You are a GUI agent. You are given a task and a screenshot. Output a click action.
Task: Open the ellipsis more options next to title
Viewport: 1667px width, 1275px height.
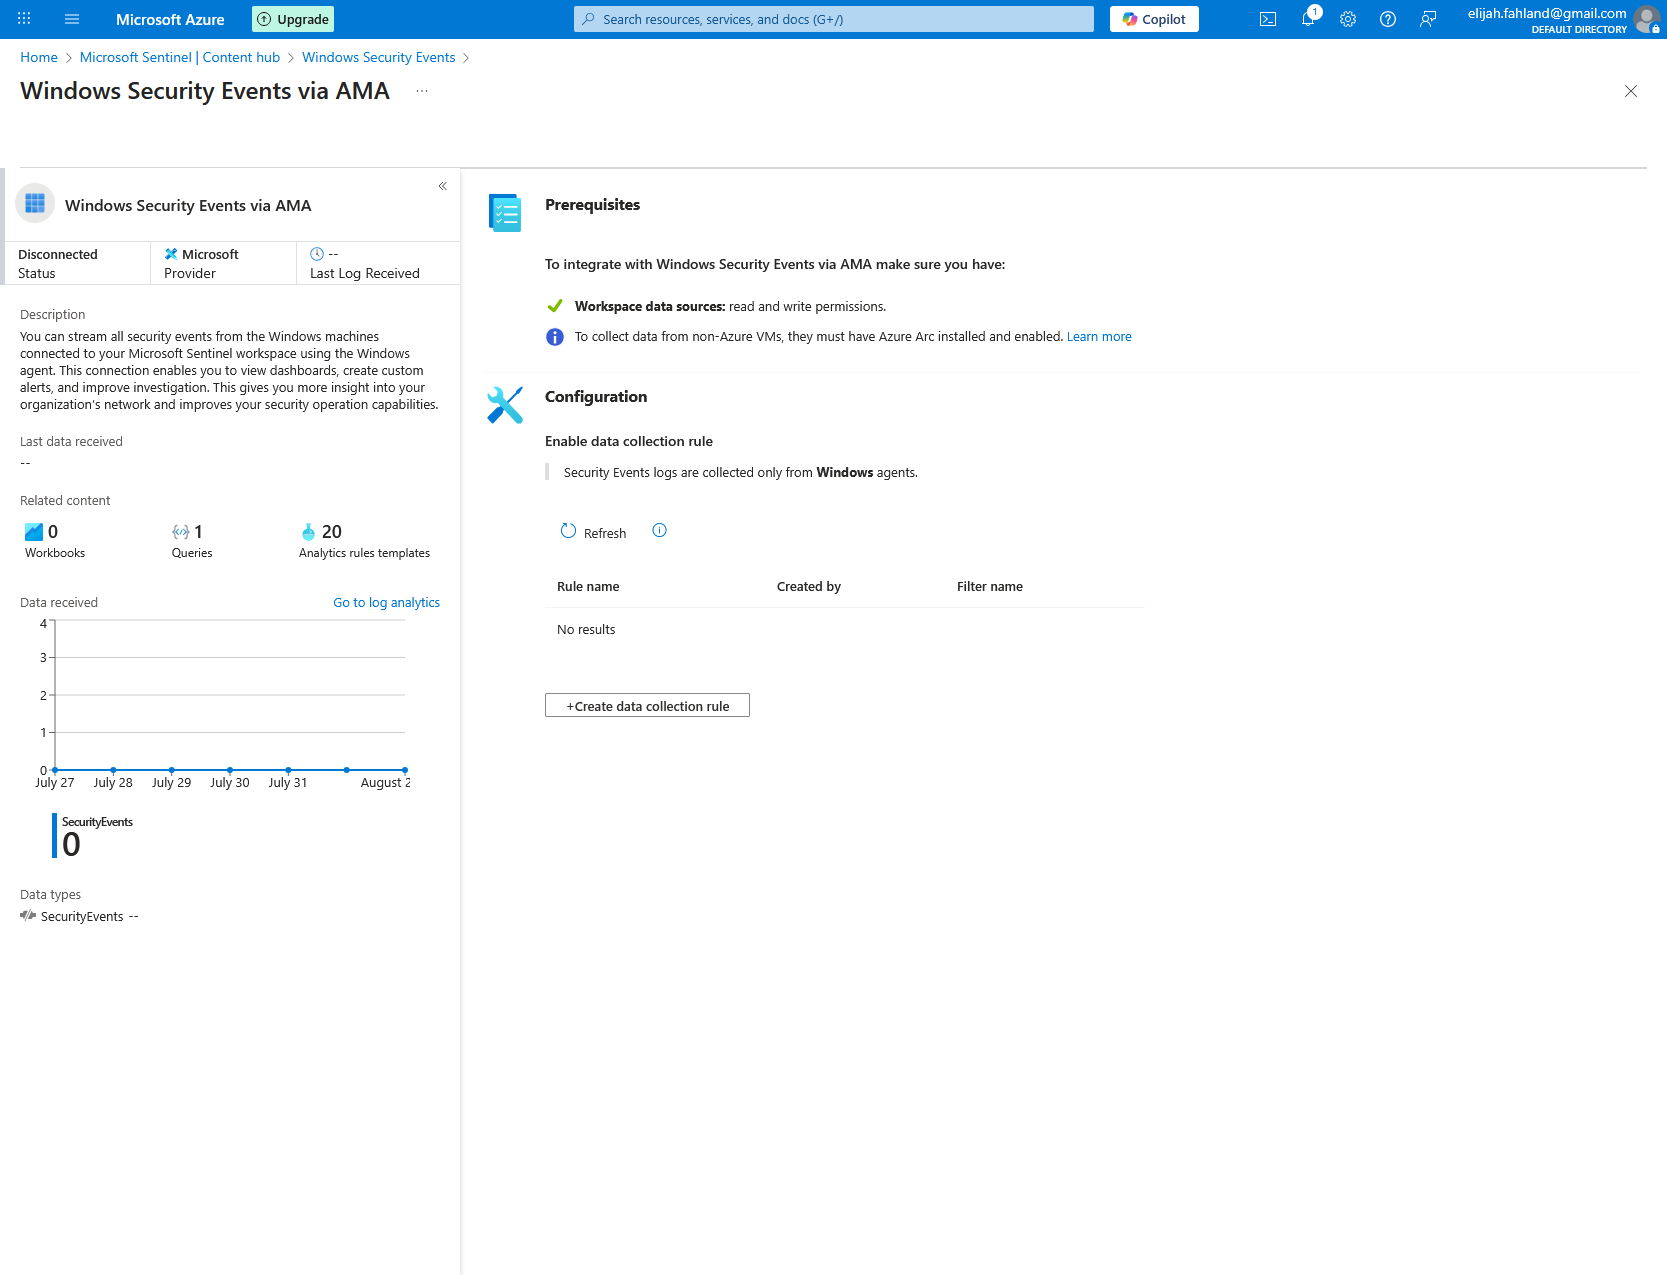click(x=422, y=91)
